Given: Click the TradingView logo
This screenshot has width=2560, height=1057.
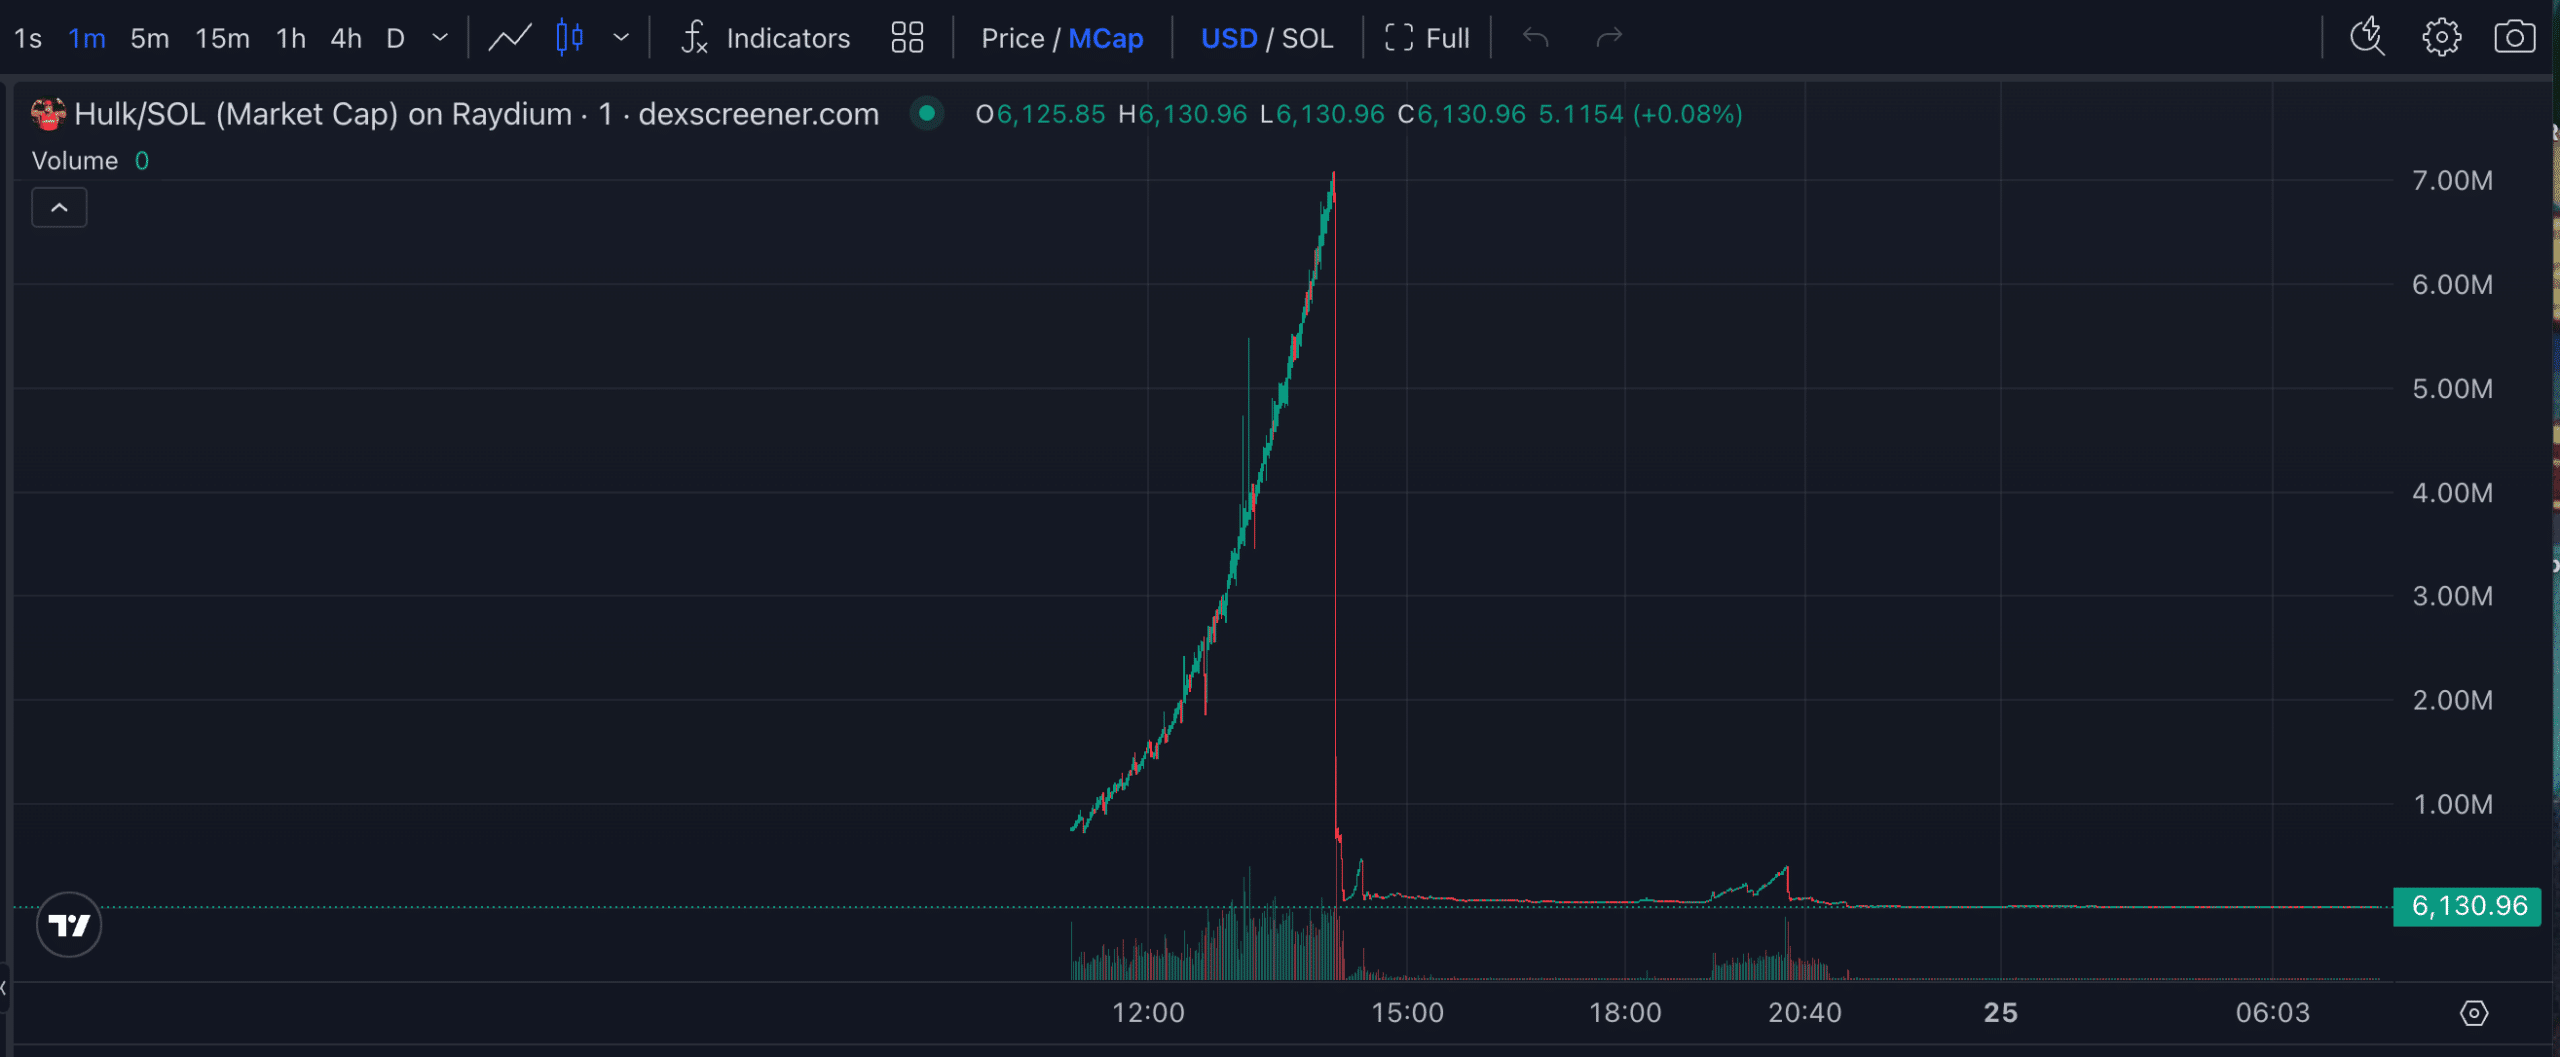Looking at the screenshot, I should [69, 925].
